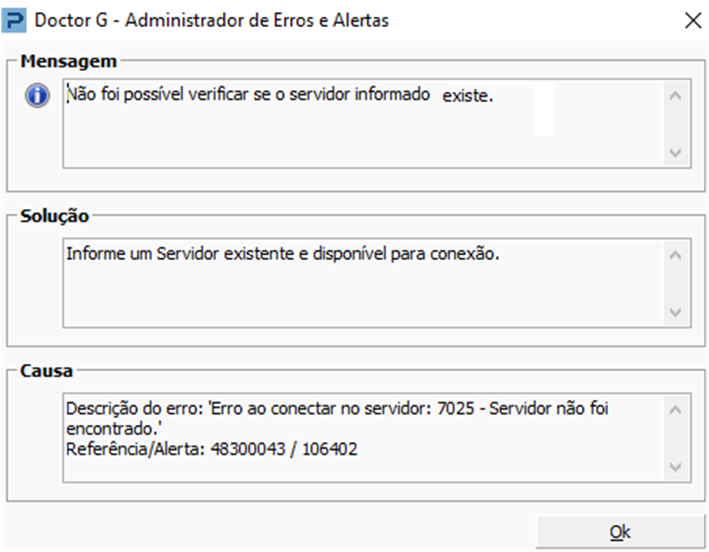Close the Doctor G dialog window
709x552 pixels.
(693, 20)
